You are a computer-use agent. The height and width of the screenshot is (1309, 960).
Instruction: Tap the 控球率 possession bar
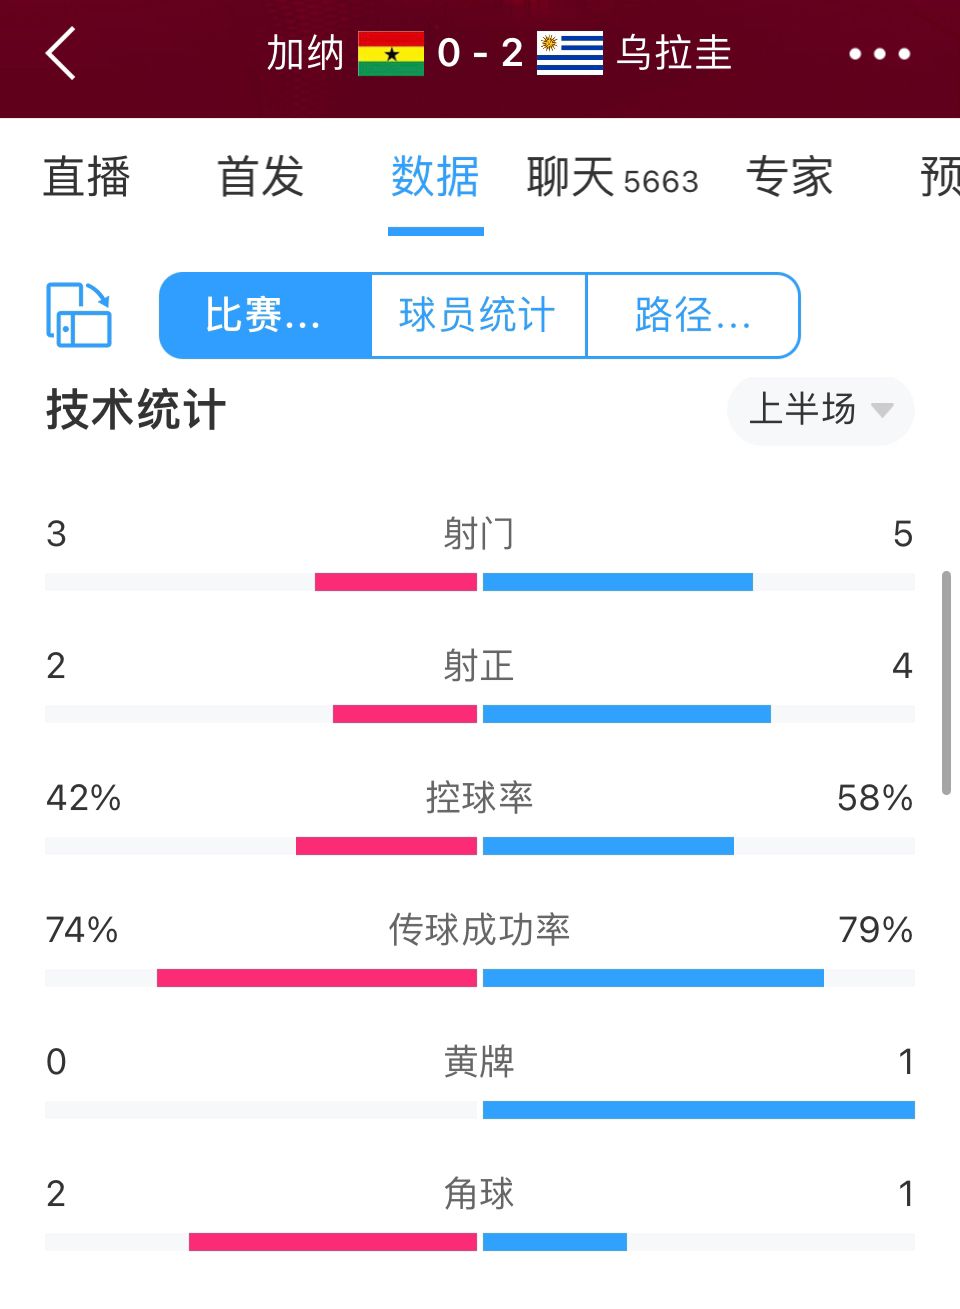[x=480, y=846]
